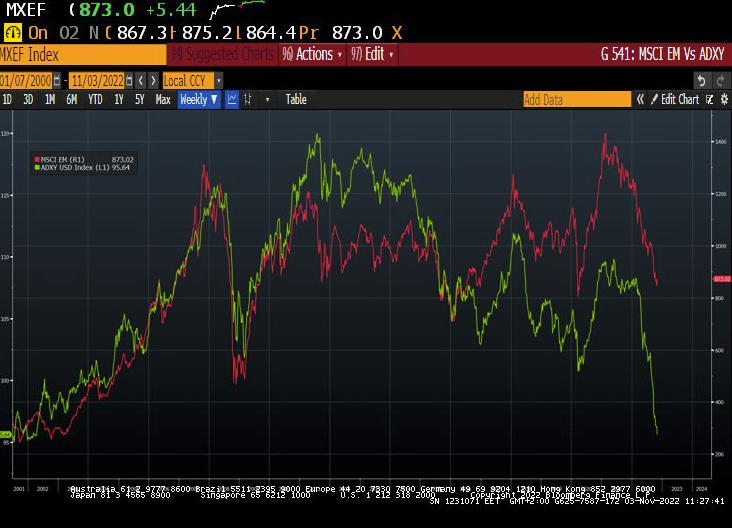Open the end date calendar picker
732x528 pixels.
129,80
